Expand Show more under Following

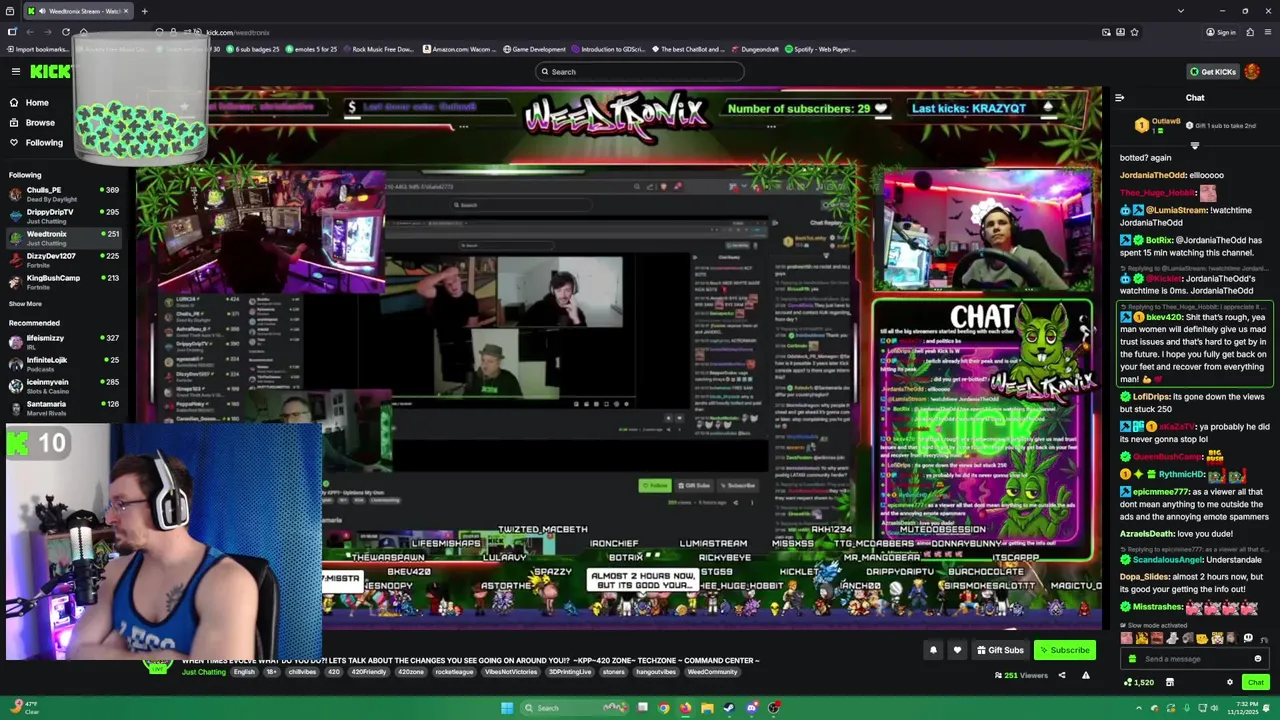coord(25,304)
